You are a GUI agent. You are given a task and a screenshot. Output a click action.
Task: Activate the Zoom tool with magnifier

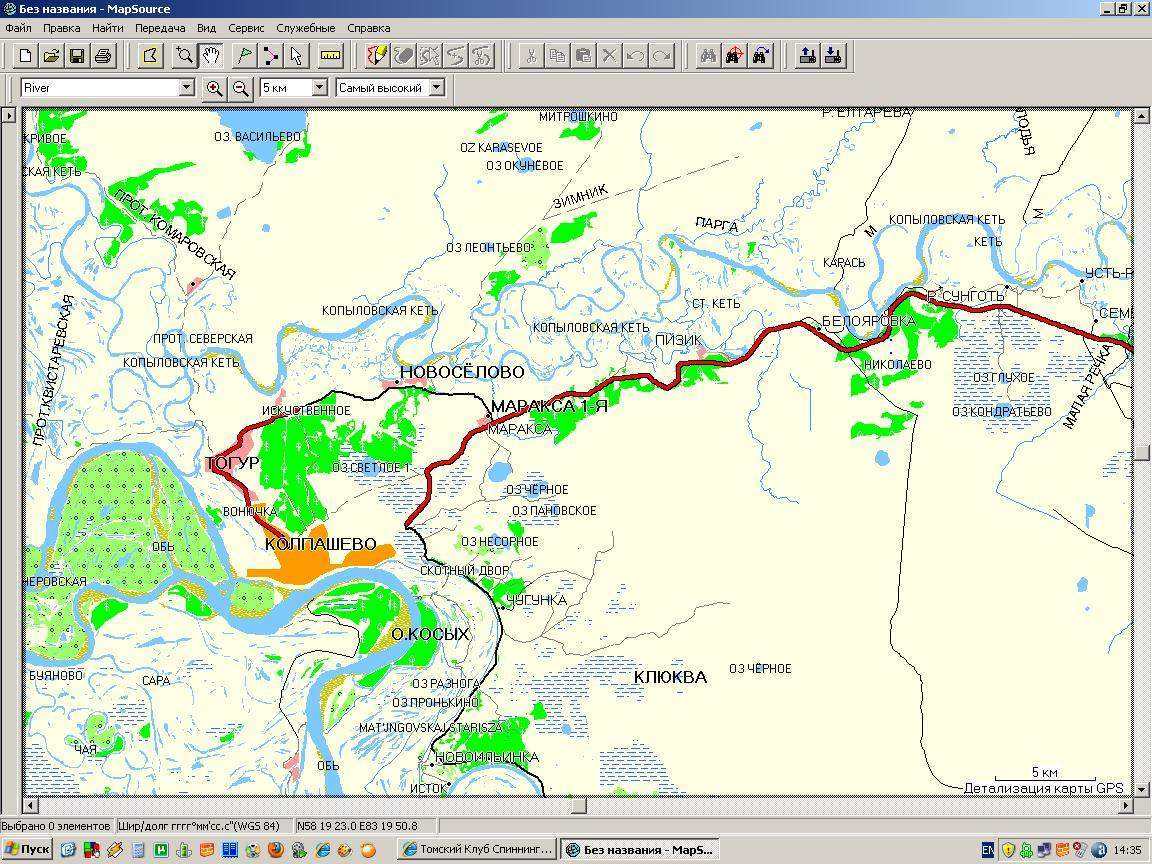click(x=184, y=56)
